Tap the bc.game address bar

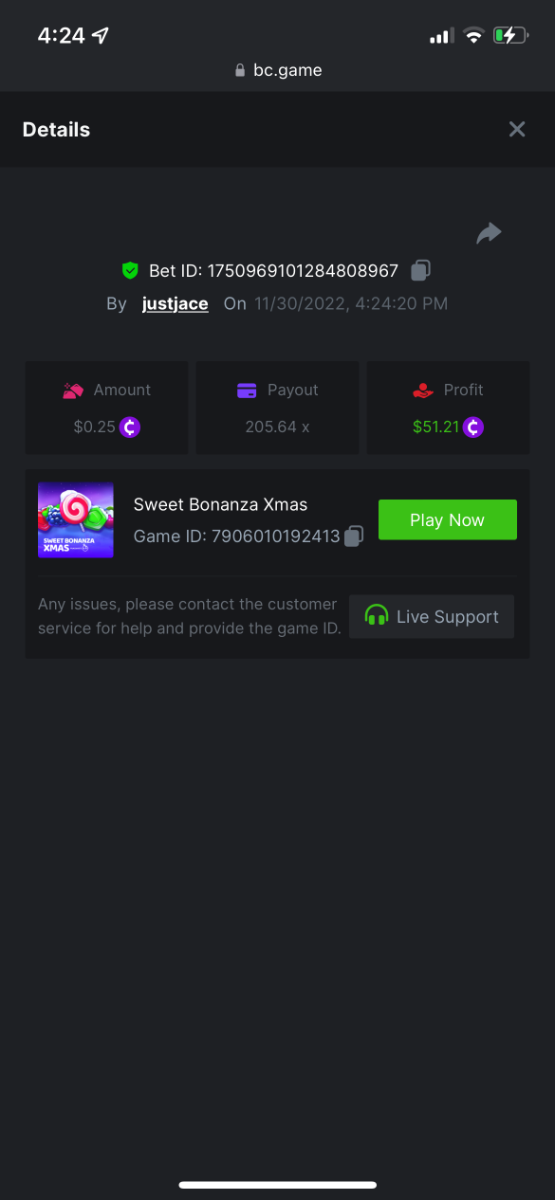pyautogui.click(x=277, y=70)
